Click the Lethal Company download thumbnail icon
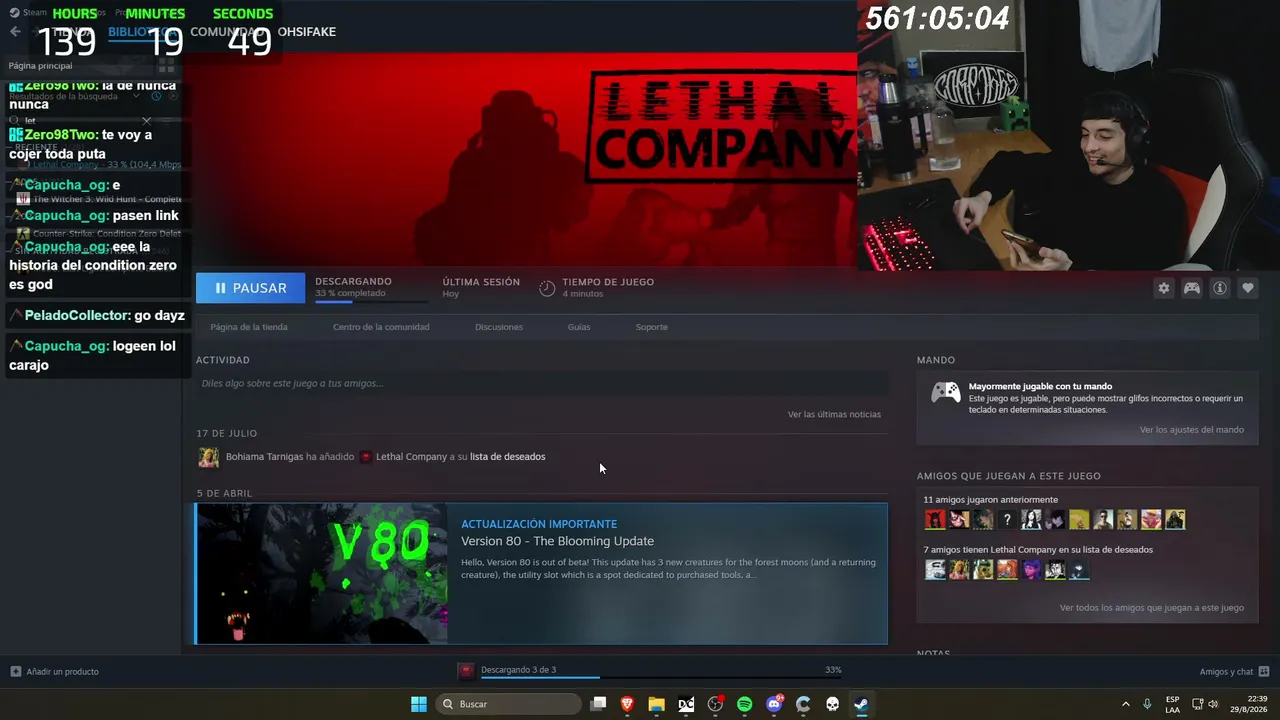Image resolution: width=1280 pixels, height=720 pixels. click(x=466, y=670)
